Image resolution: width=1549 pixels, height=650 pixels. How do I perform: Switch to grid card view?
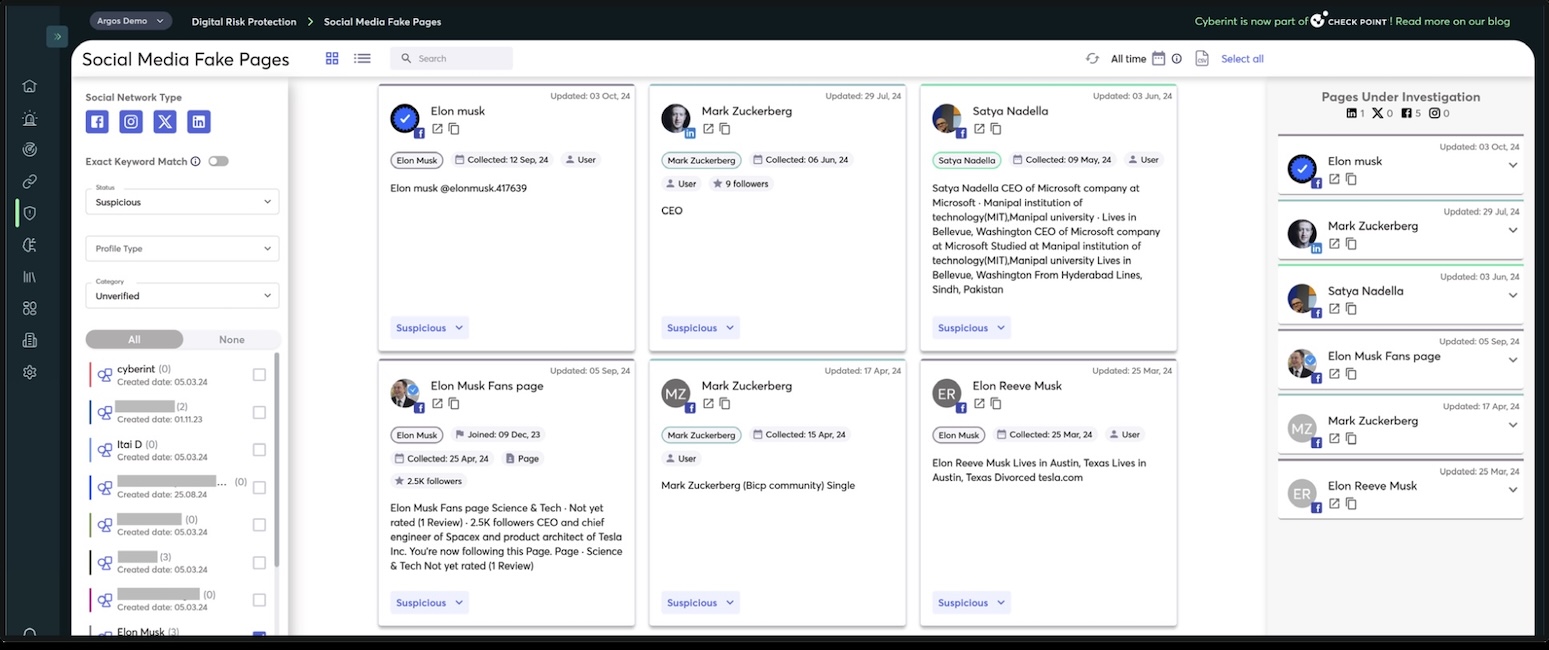pyautogui.click(x=332, y=59)
